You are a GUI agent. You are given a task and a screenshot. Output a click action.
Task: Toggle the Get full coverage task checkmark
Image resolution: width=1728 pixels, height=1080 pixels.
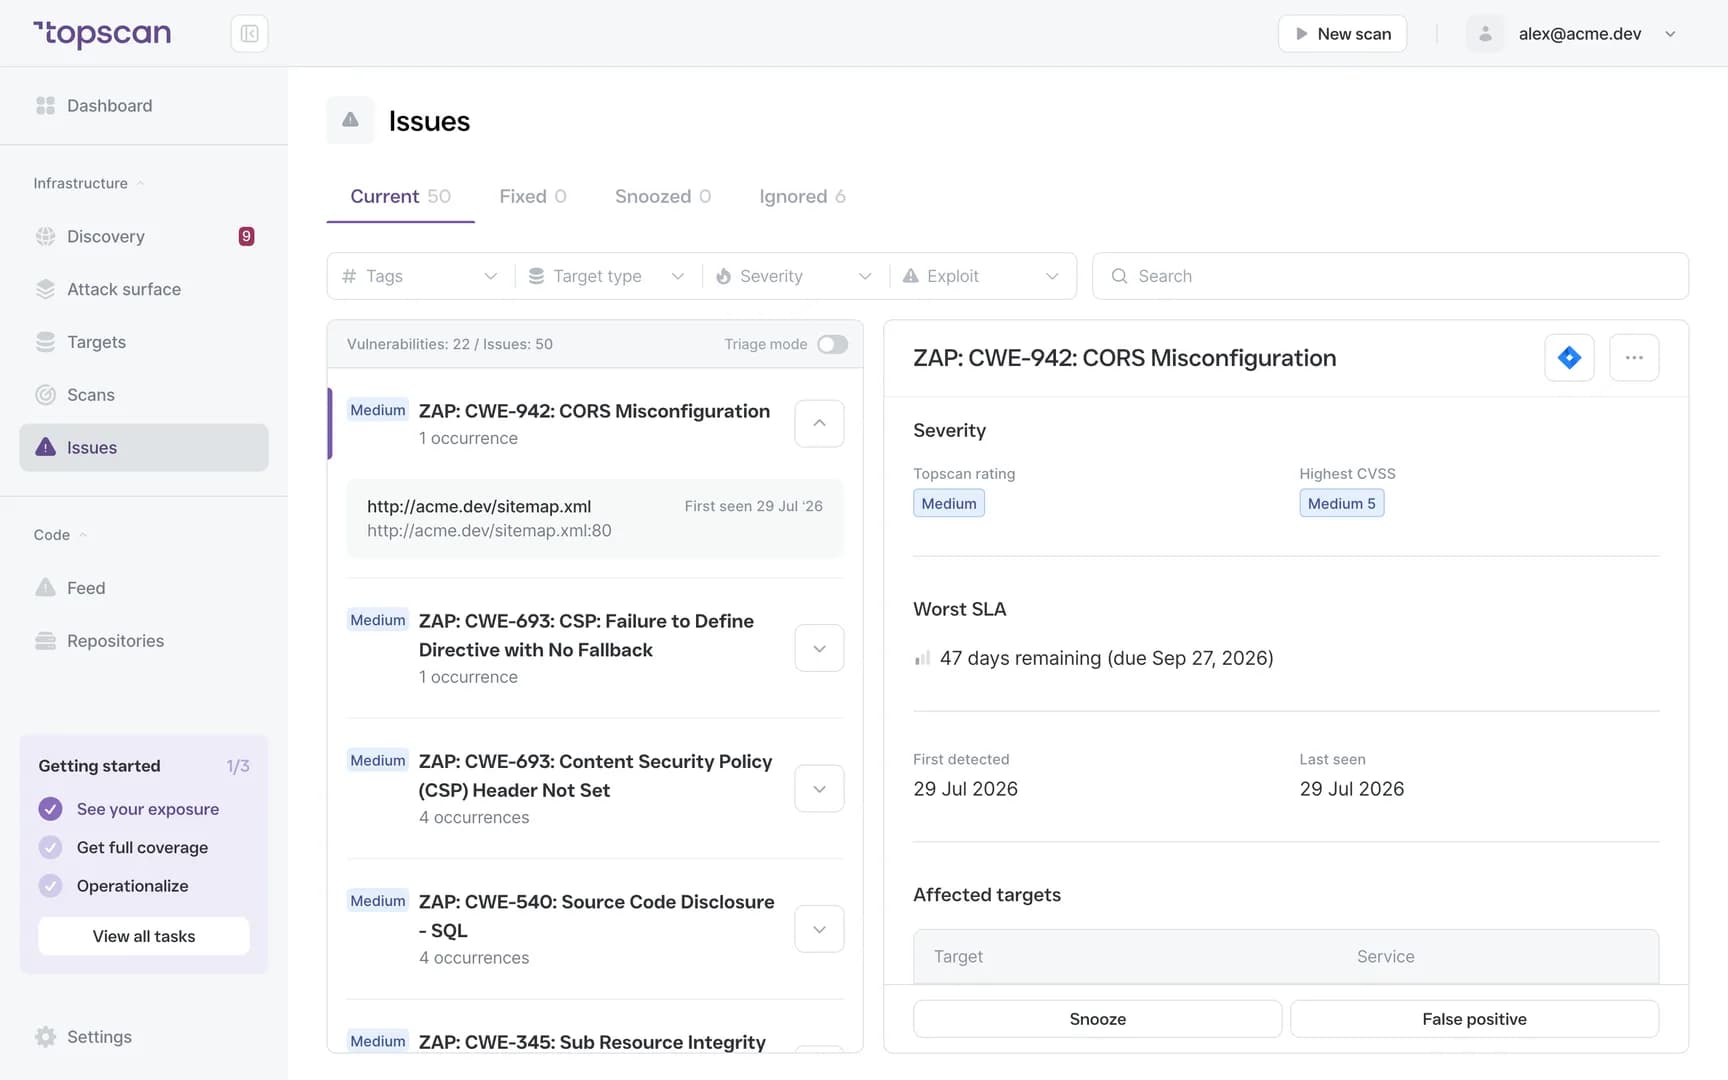coord(50,848)
